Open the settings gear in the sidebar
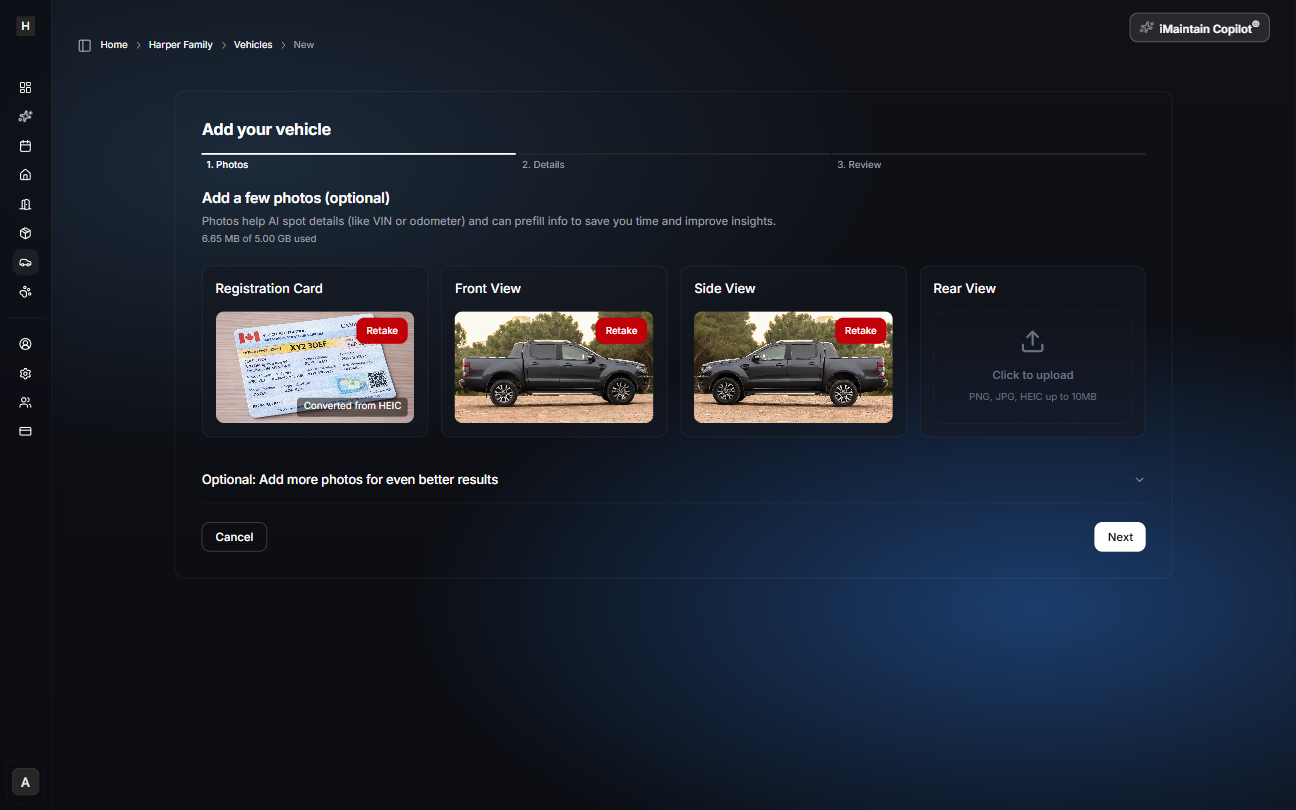Screen dimensions: 1296x810 pyautogui.click(x=25, y=373)
